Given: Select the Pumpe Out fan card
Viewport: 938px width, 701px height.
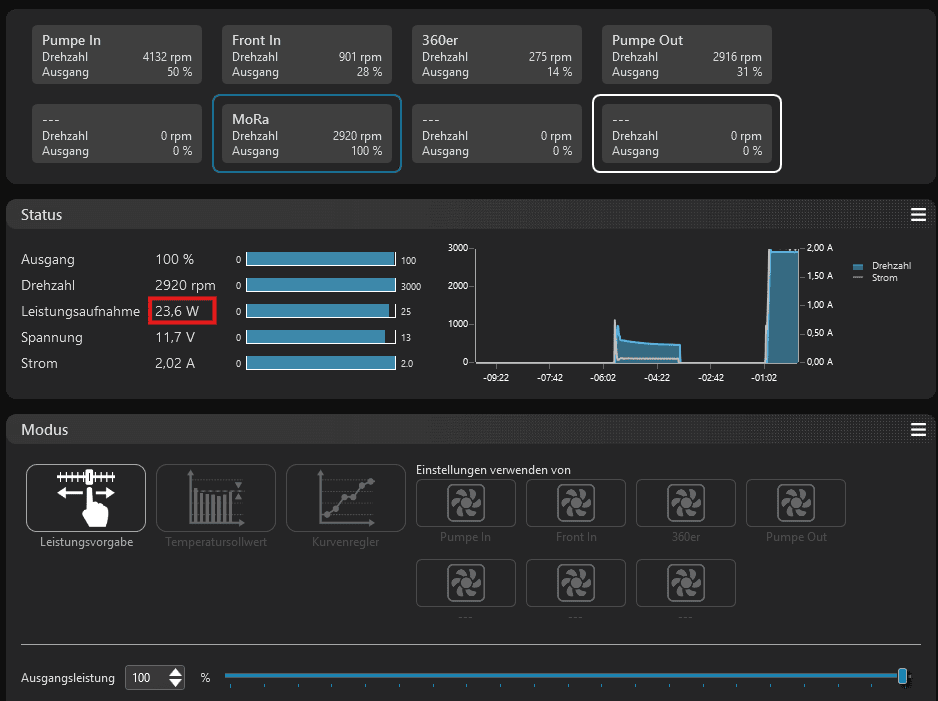Looking at the screenshot, I should pos(687,54).
